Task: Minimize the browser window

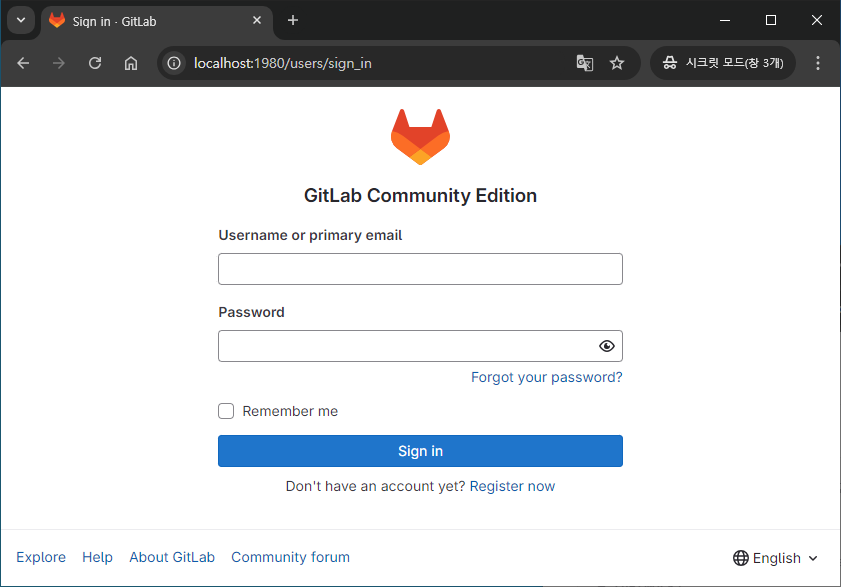Action: [725, 20]
